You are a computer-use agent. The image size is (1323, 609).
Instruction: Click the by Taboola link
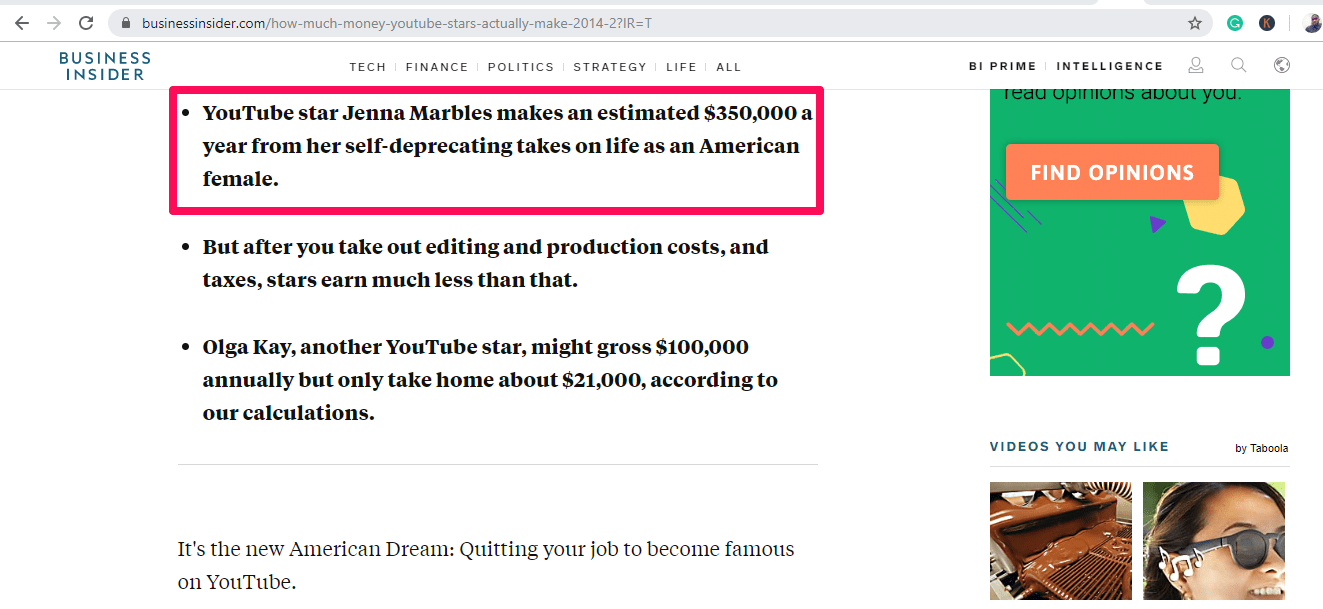(x=1262, y=448)
